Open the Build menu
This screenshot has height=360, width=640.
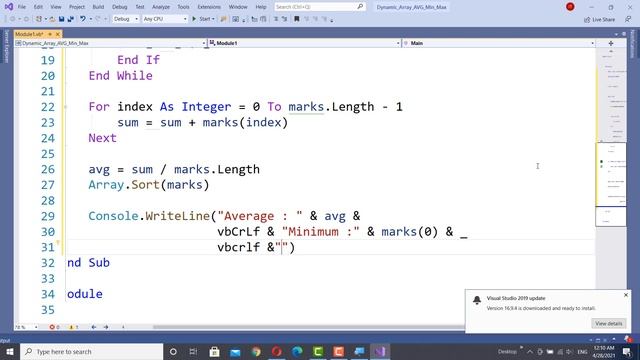click(x=98, y=7)
